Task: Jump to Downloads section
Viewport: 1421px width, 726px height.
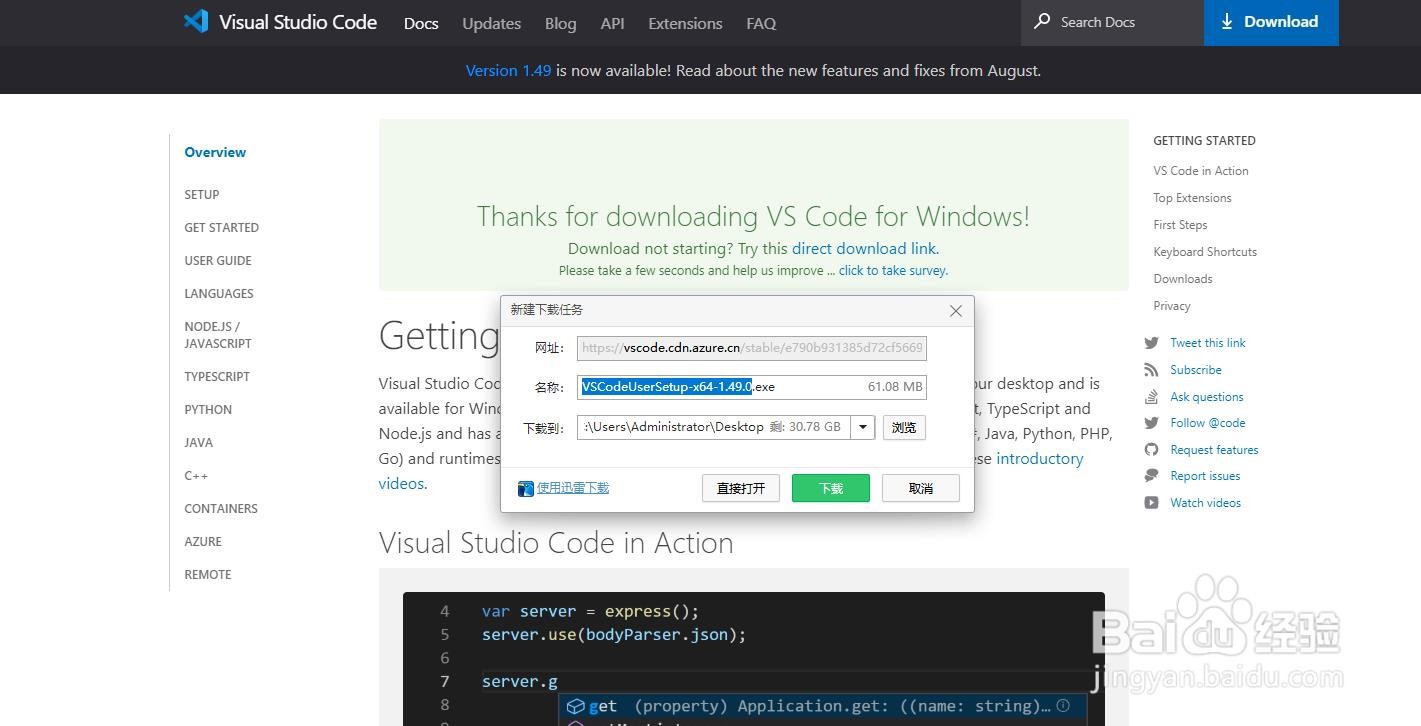Action: [x=1183, y=279]
